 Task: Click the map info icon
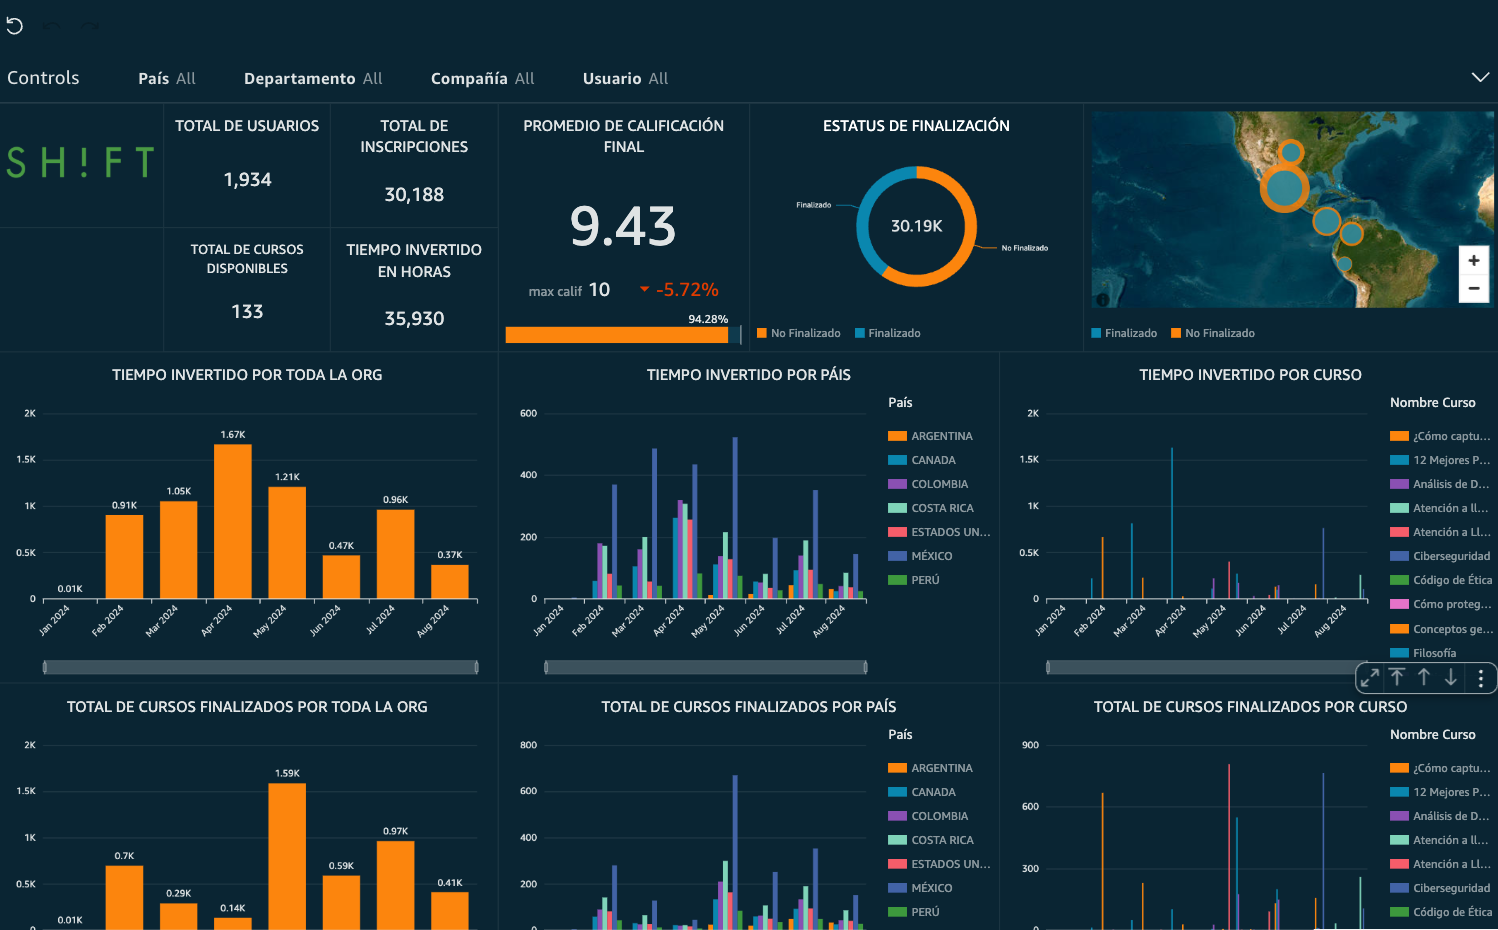pyautogui.click(x=1103, y=299)
